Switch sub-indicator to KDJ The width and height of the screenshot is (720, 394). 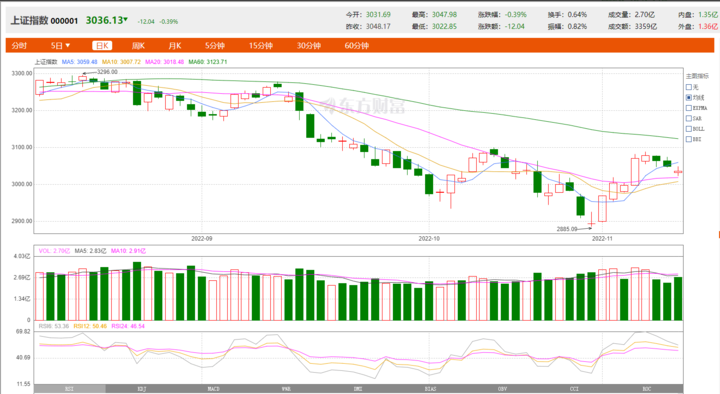[x=141, y=389]
